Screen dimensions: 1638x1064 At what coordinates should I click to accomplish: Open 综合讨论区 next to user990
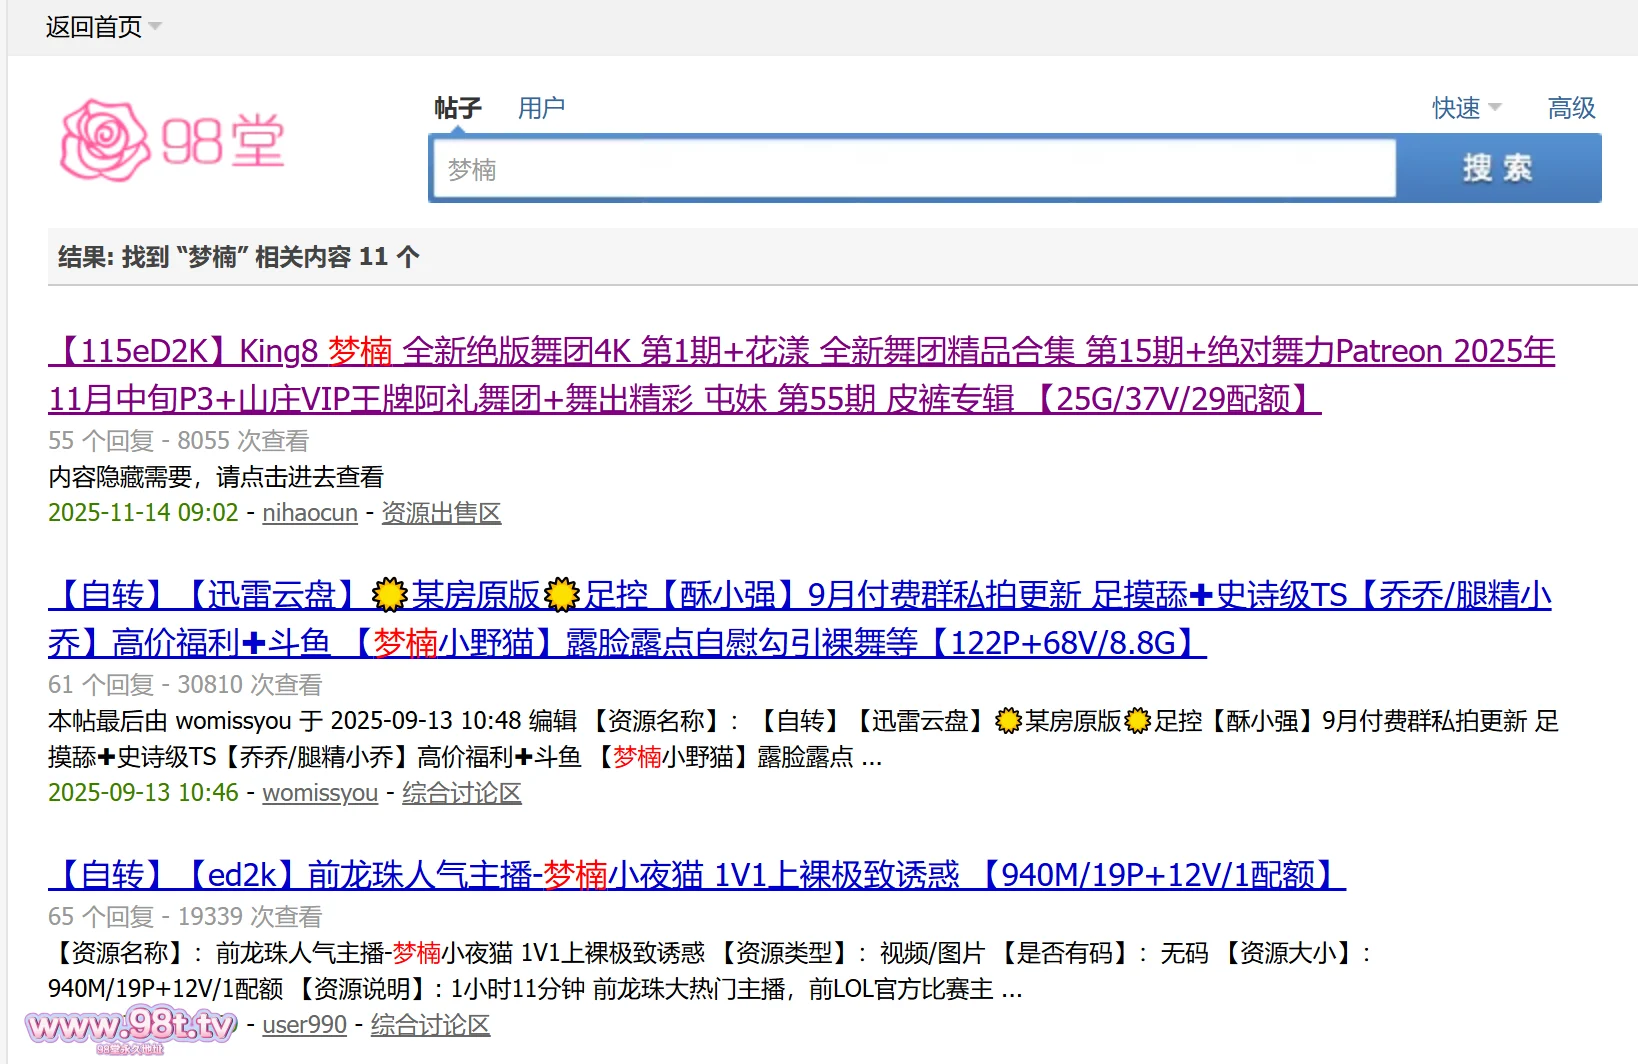pos(430,1025)
